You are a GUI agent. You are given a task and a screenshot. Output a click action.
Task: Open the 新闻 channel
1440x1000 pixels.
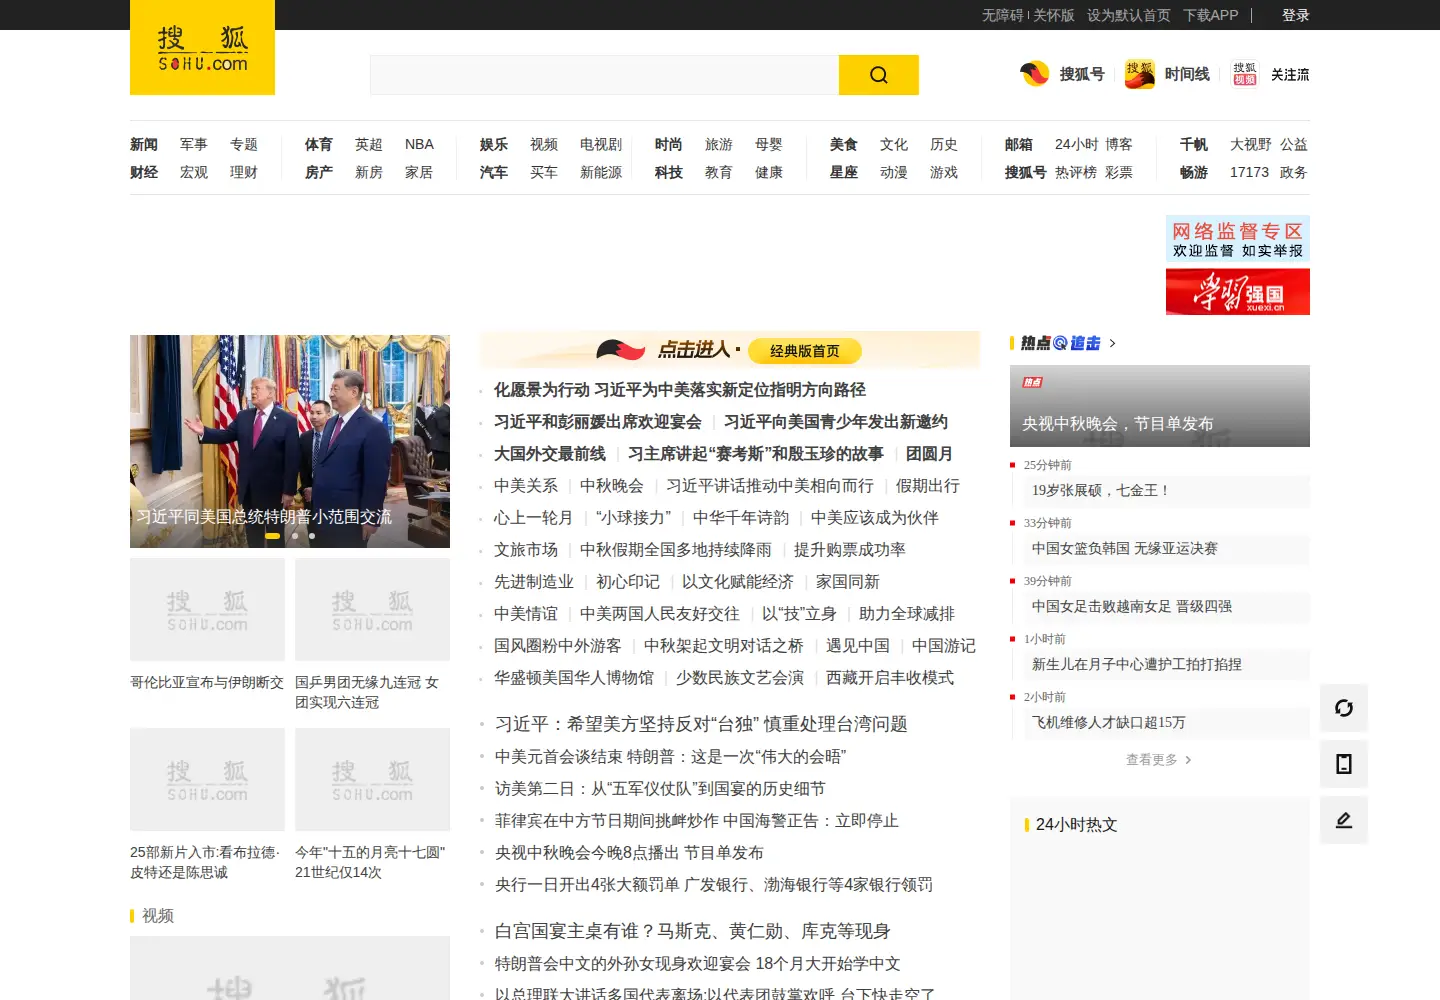(x=144, y=144)
